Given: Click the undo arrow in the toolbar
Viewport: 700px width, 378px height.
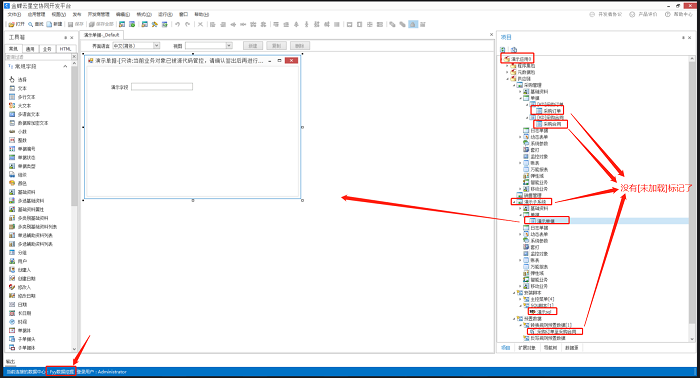Looking at the screenshot, I should click(178, 24).
